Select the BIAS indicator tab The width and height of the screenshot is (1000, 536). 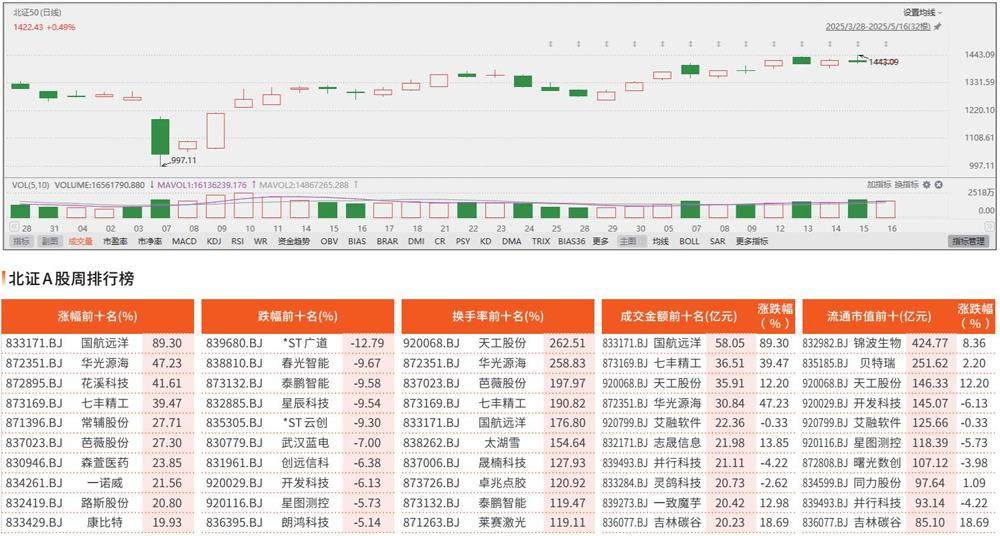pos(358,241)
